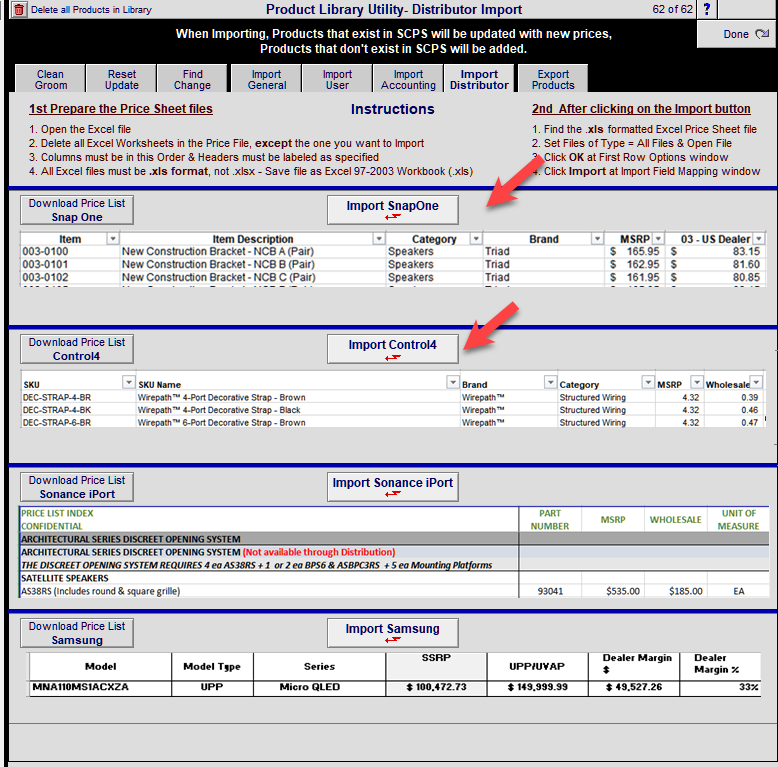
Task: Click the 0.39 wholesale value
Action: pyautogui.click(x=749, y=397)
